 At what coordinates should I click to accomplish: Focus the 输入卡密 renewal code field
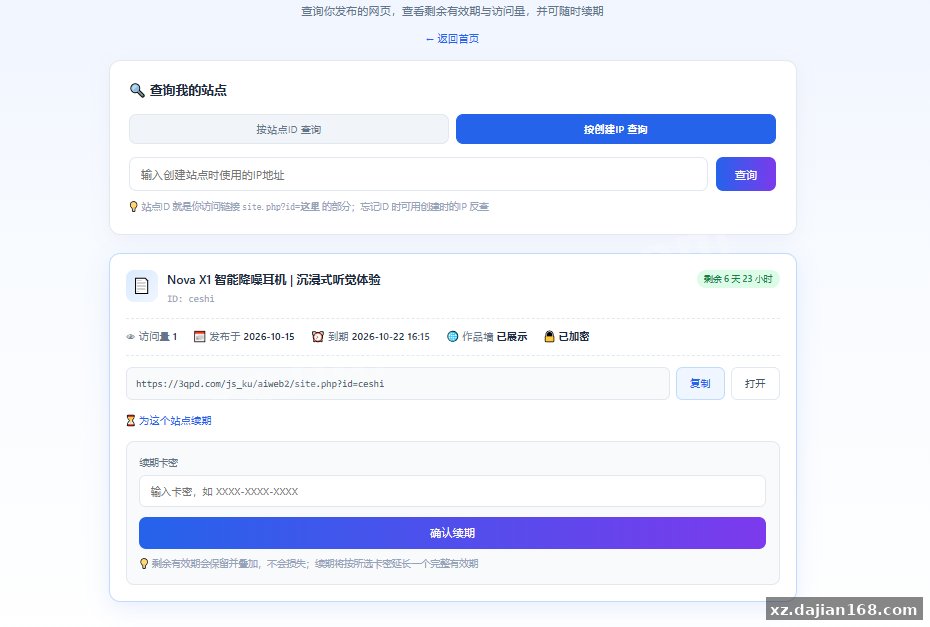click(453, 491)
